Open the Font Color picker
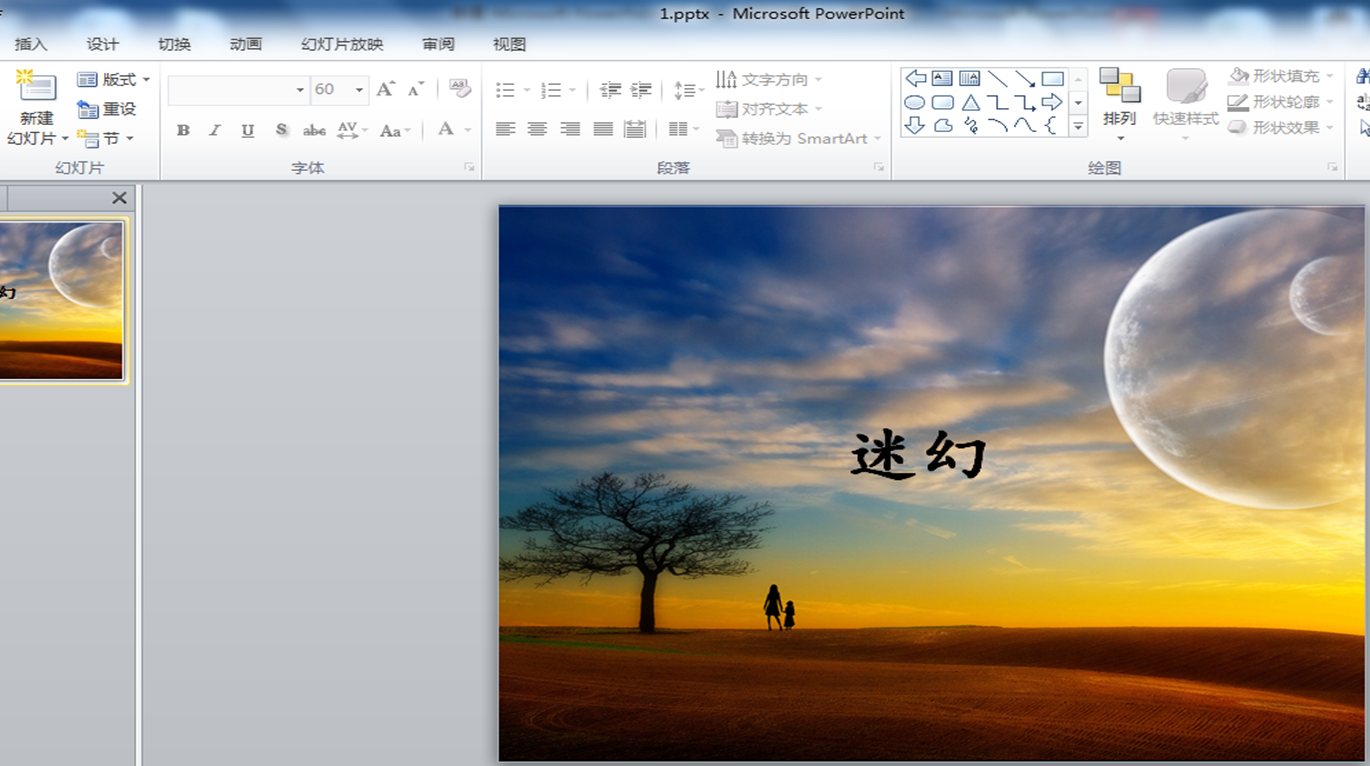The image size is (1370, 766). pyautogui.click(x=446, y=129)
